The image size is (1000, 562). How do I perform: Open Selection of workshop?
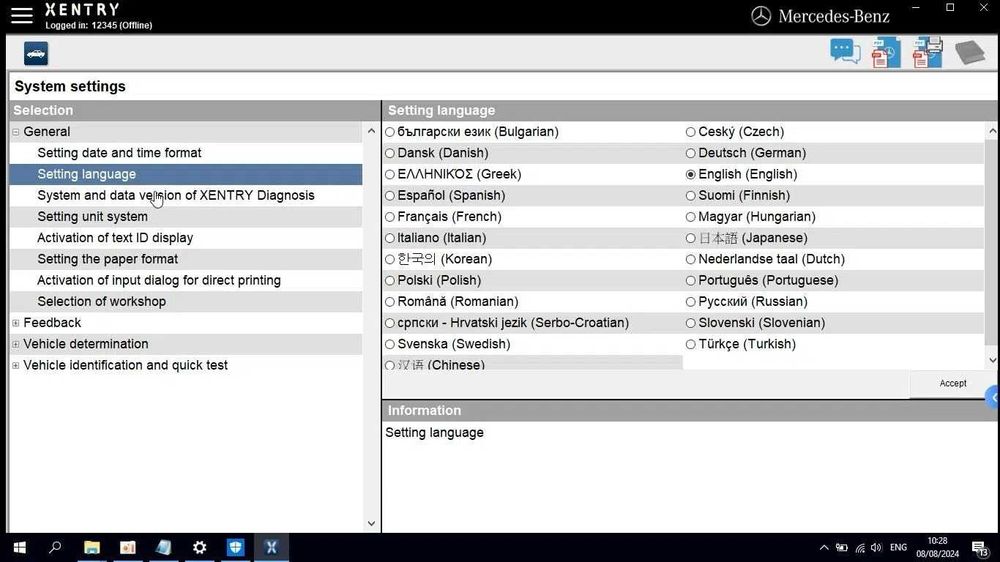coord(101,302)
